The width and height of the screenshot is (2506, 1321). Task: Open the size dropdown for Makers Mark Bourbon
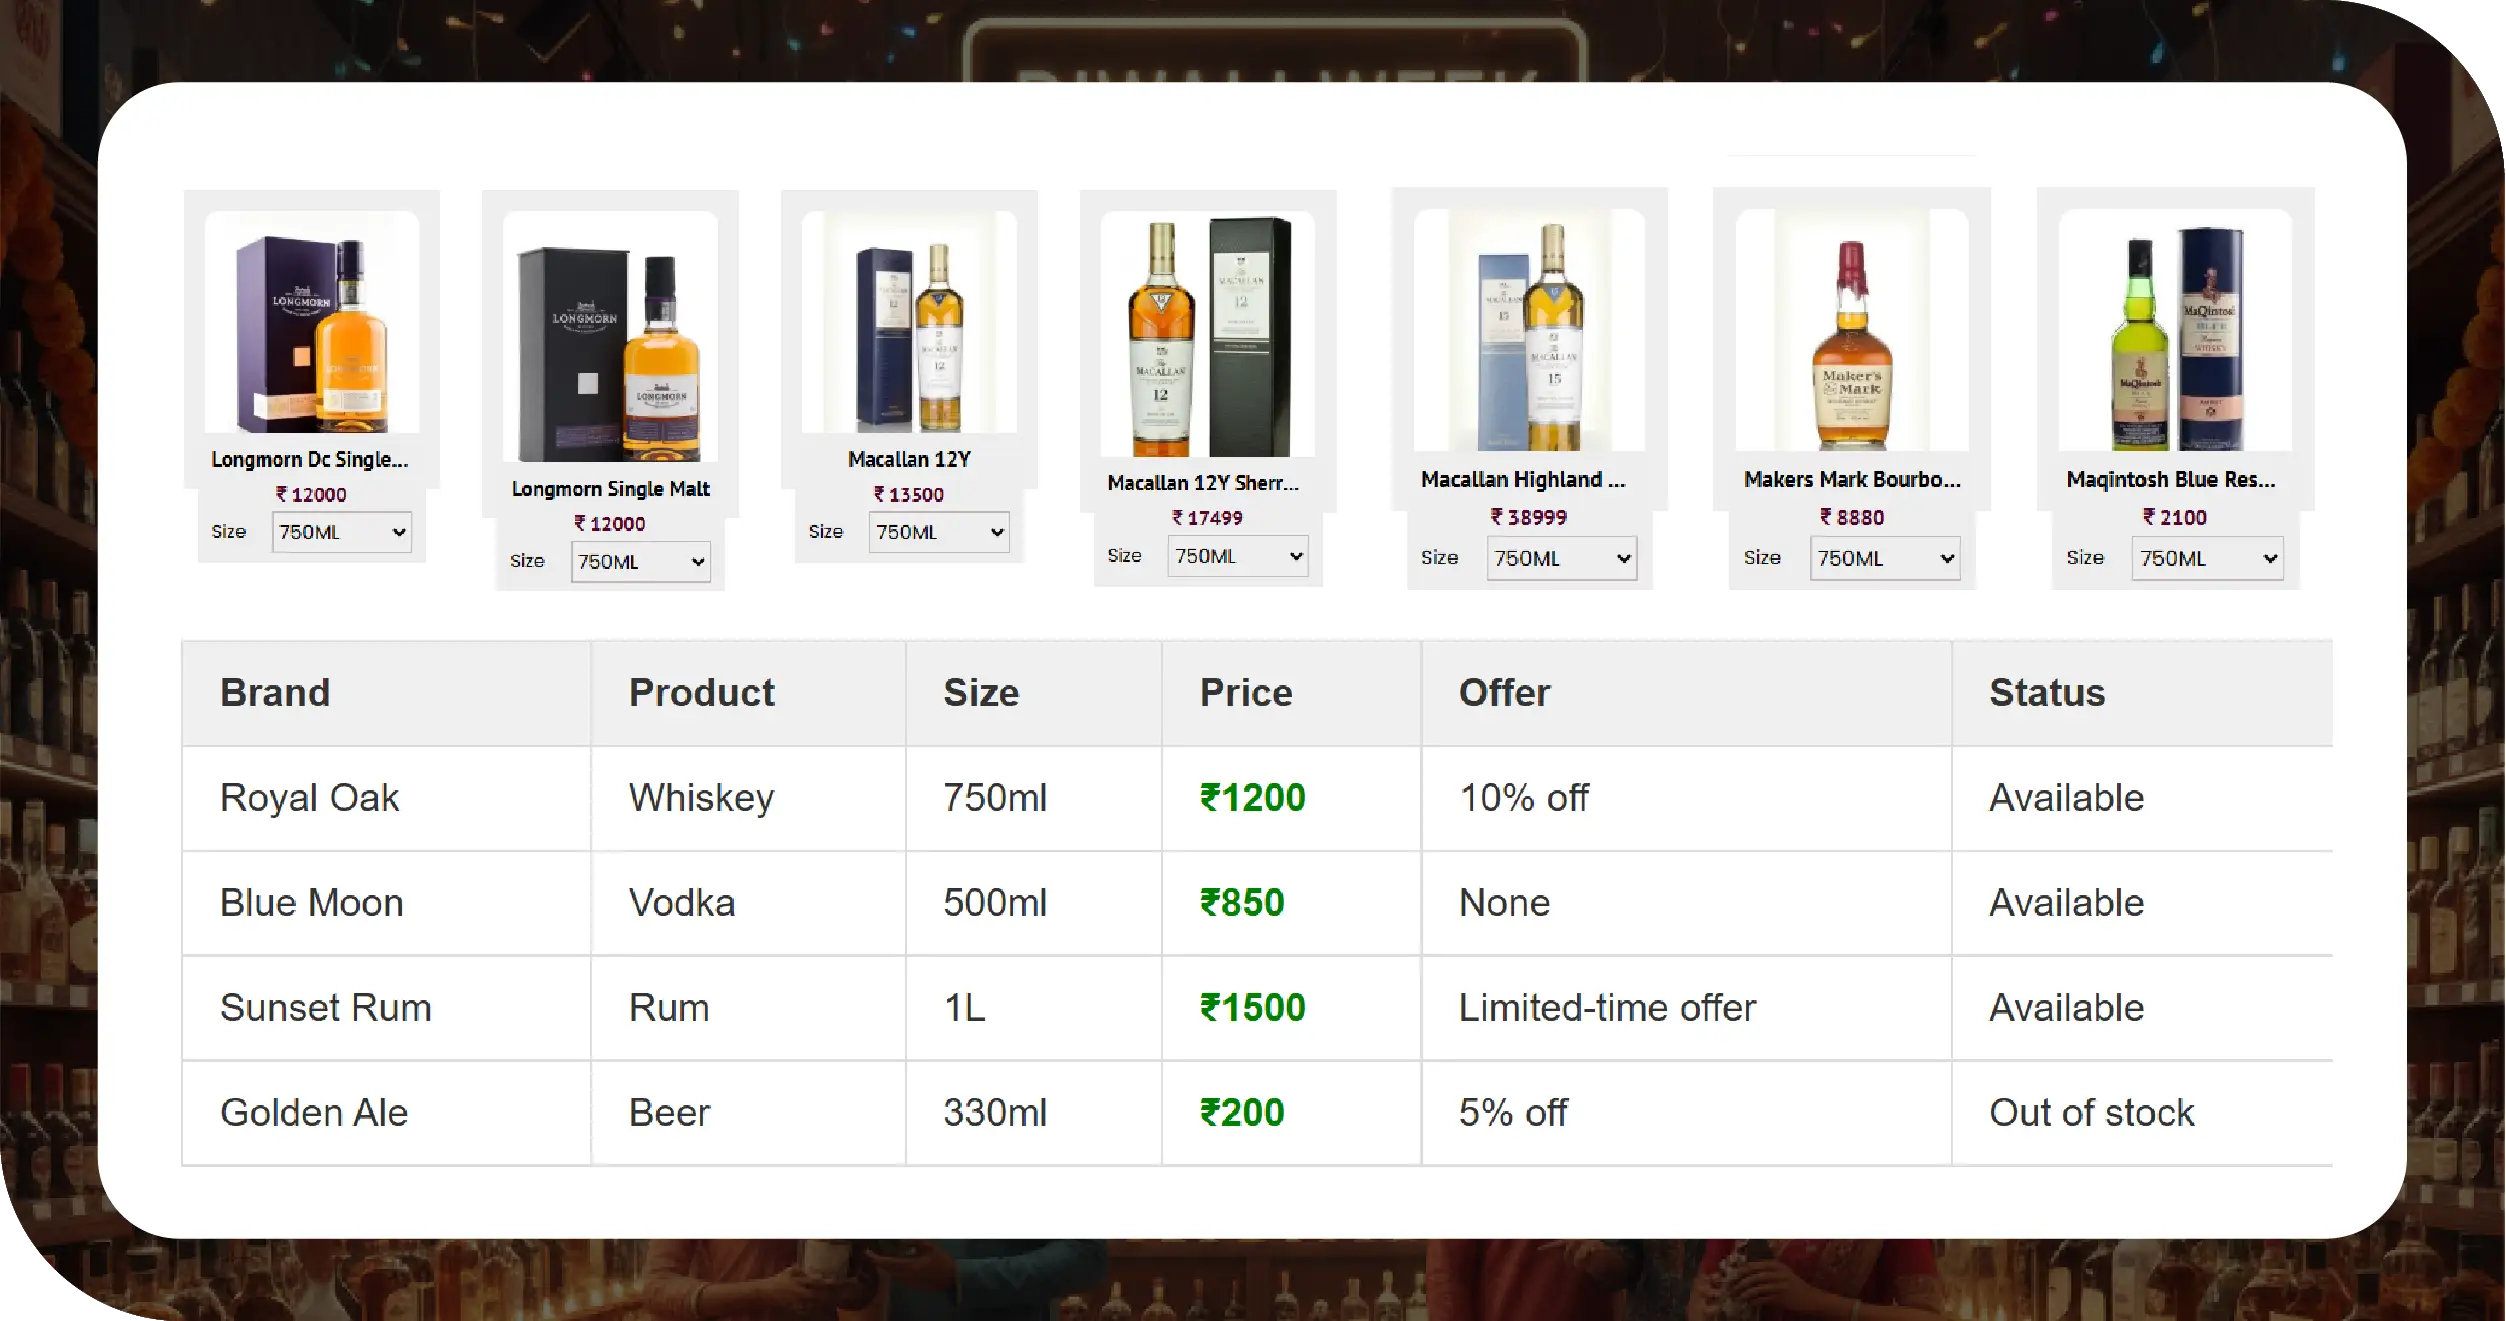click(1884, 558)
